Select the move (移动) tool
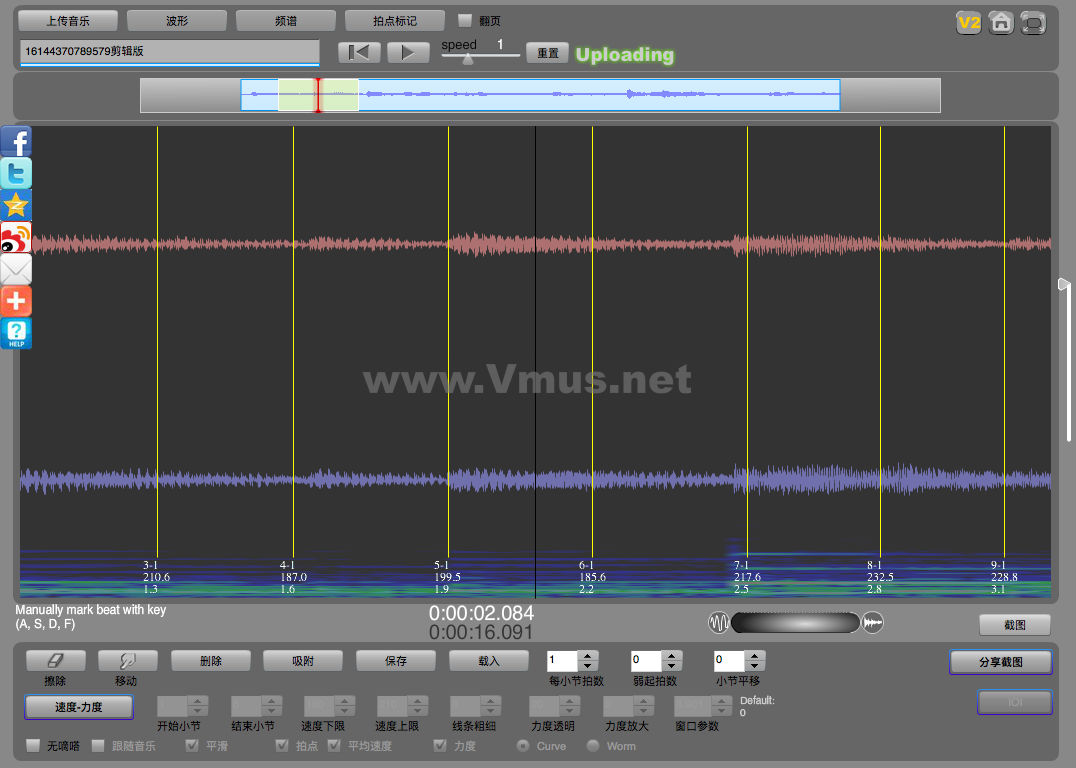Image resolution: width=1076 pixels, height=768 pixels. click(127, 661)
